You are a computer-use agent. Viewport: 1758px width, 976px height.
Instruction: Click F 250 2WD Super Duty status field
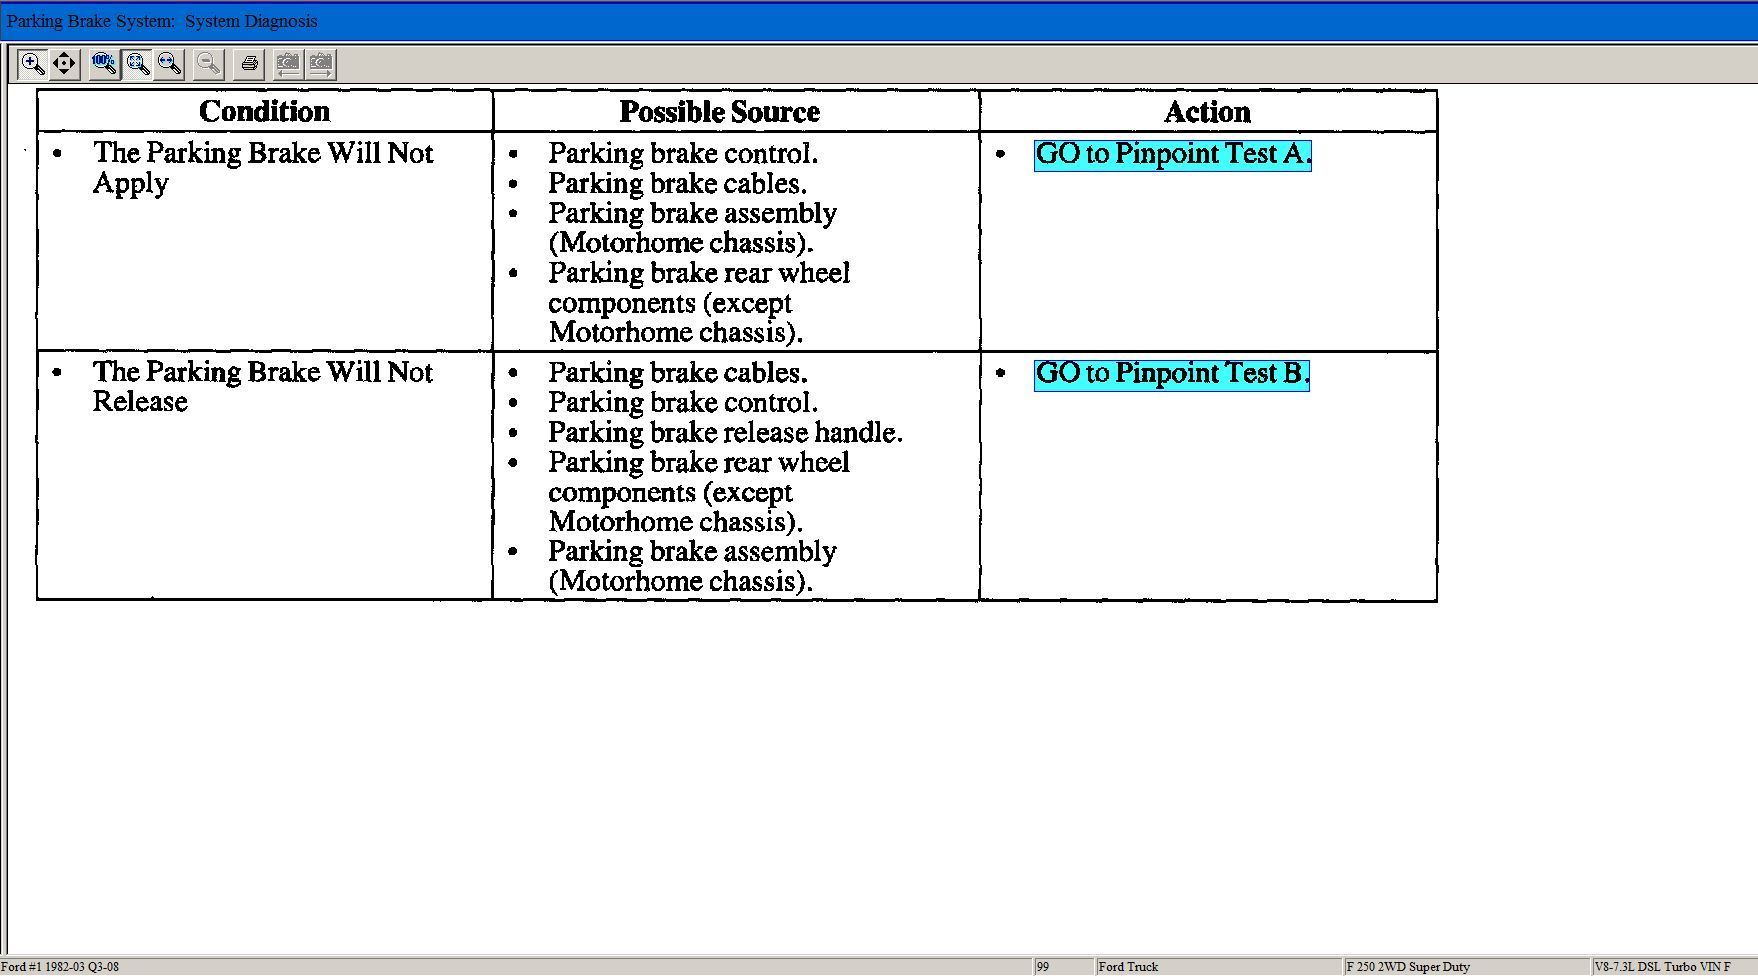[1408, 967]
